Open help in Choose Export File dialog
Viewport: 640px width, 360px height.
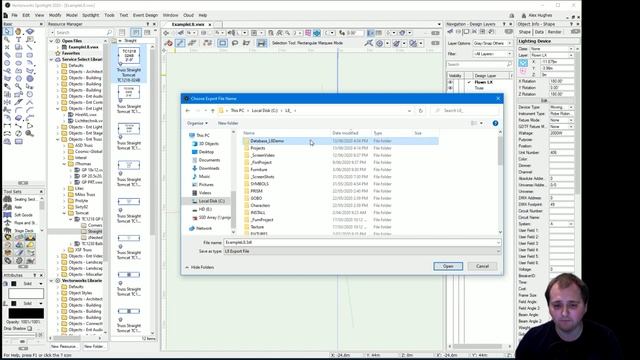pos(495,123)
